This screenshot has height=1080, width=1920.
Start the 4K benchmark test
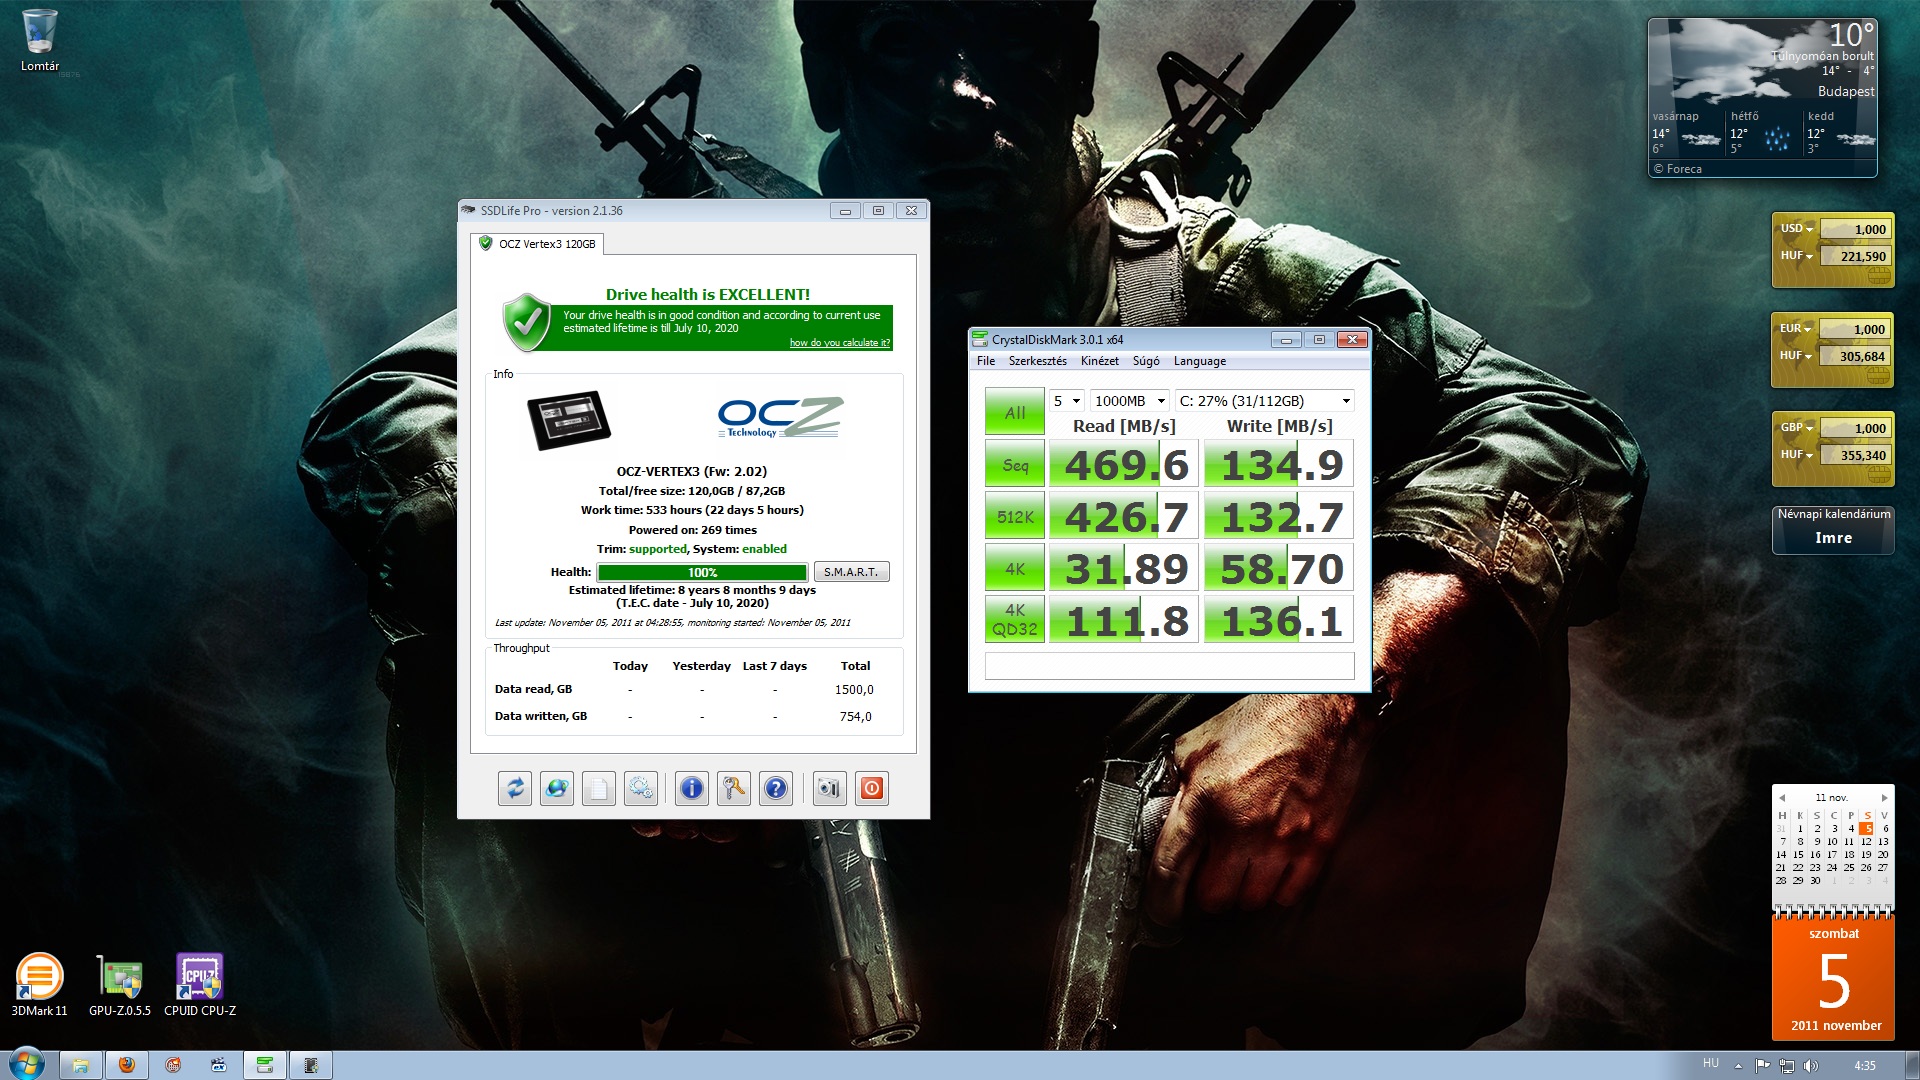[1015, 569]
